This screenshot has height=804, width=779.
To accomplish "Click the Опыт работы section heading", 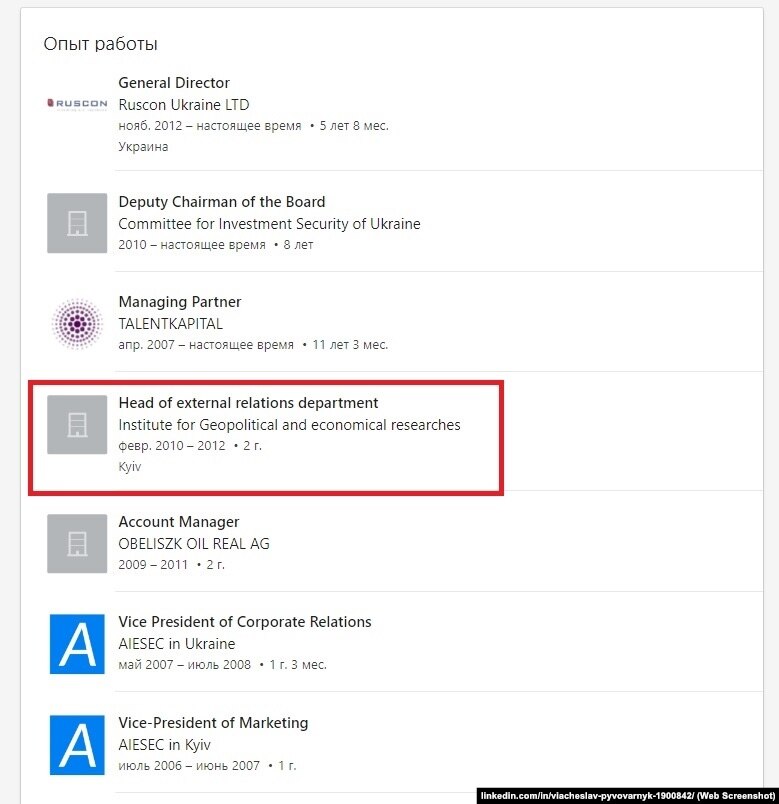I will 101,44.
